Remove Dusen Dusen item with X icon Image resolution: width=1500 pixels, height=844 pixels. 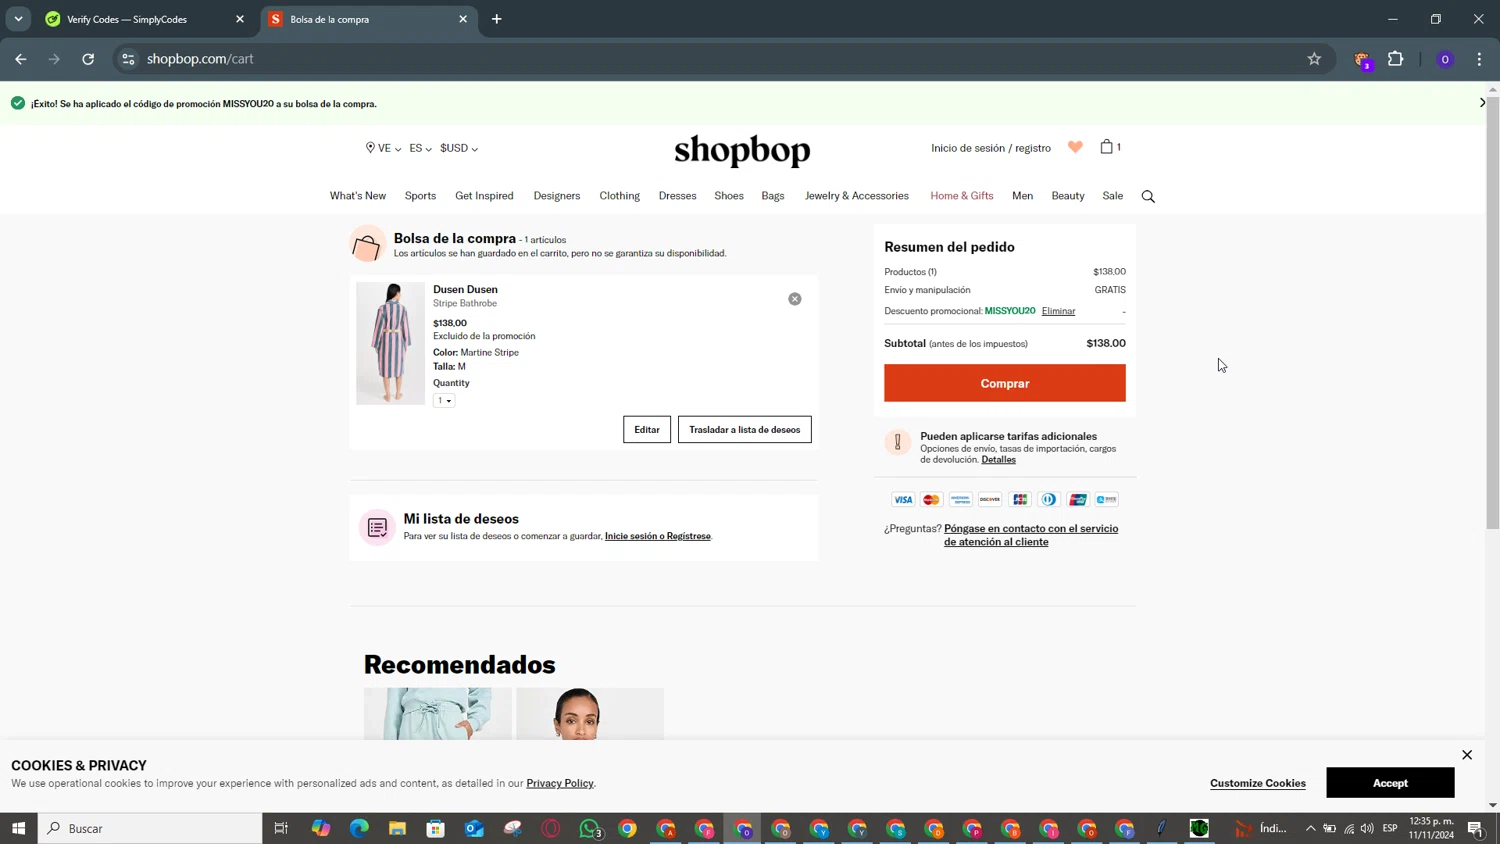click(x=795, y=299)
